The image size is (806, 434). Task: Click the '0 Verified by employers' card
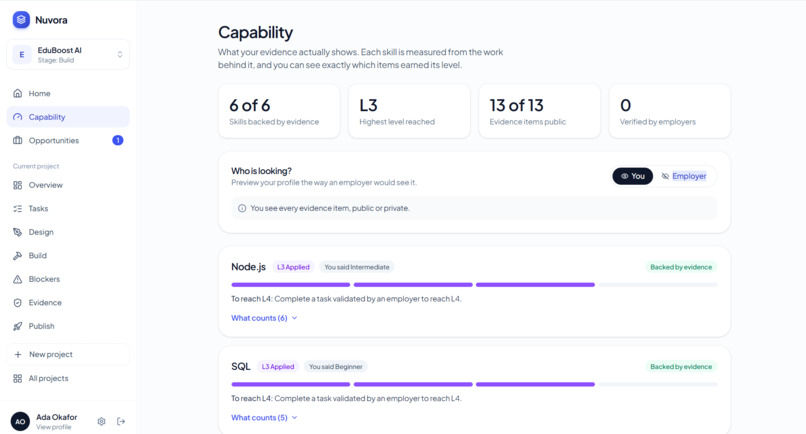[x=670, y=111]
